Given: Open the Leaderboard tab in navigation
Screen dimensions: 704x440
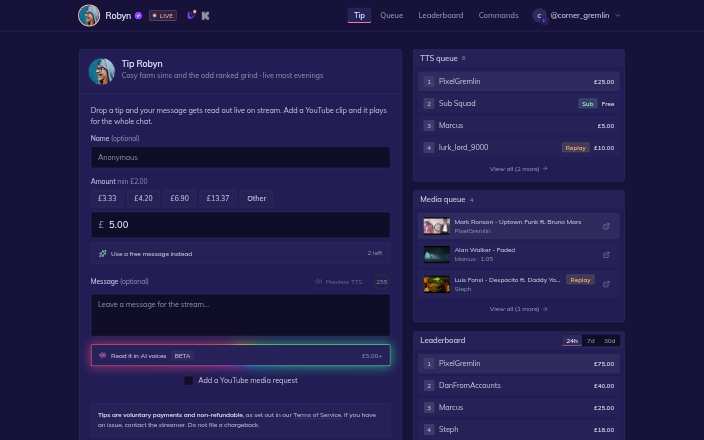Looking at the screenshot, I should (441, 15).
